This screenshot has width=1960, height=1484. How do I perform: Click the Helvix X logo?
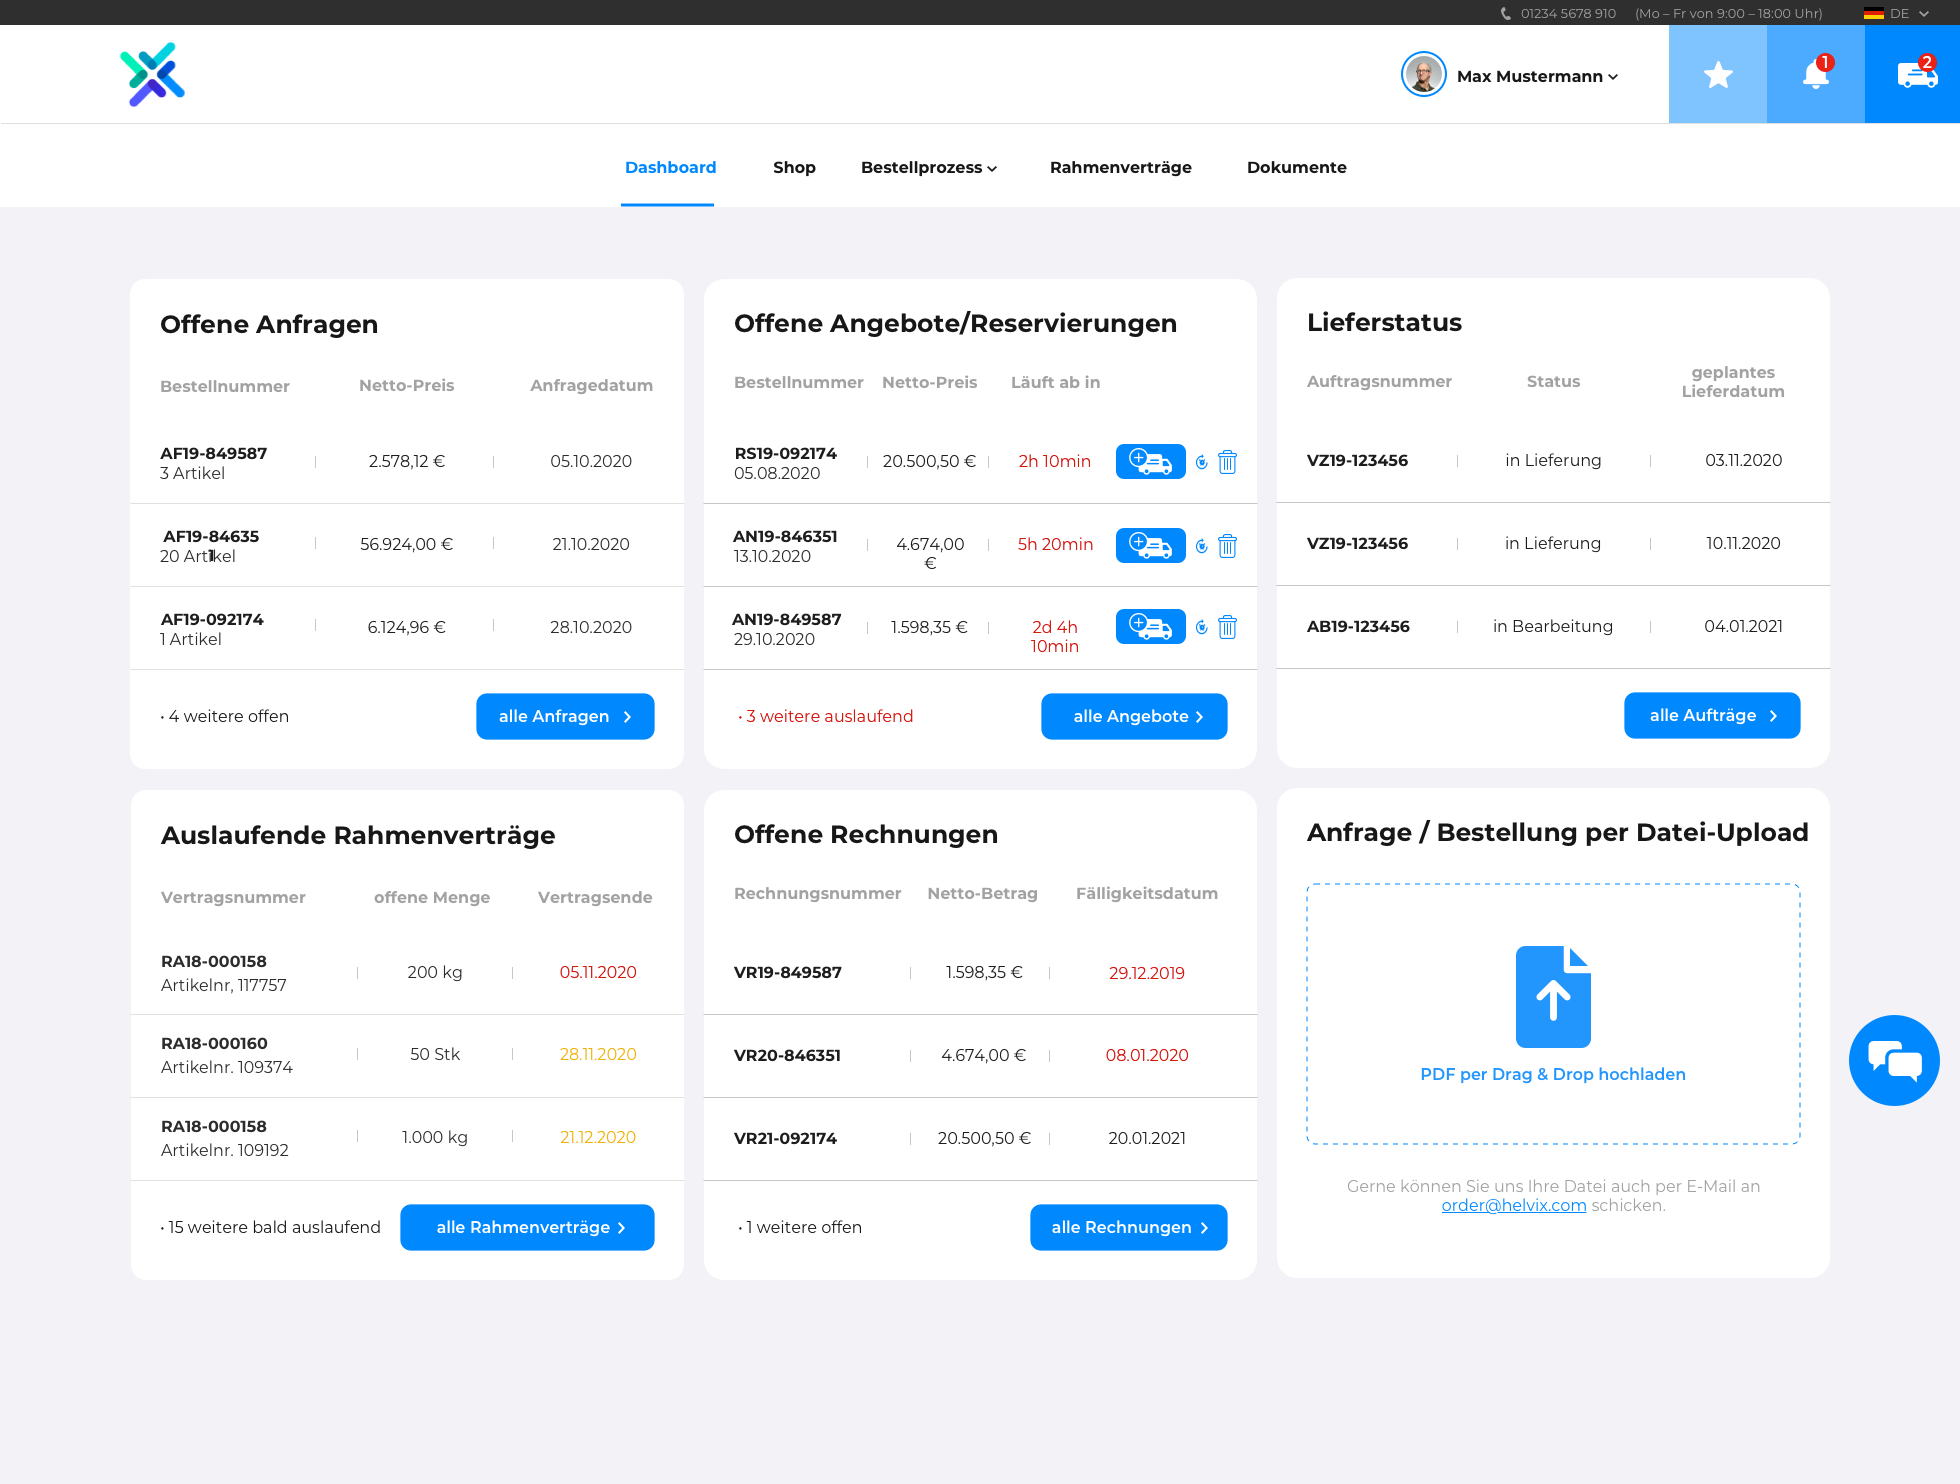[x=153, y=75]
